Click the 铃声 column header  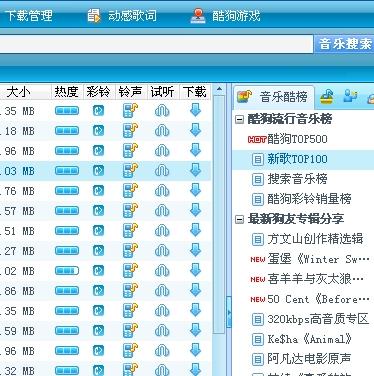(x=131, y=92)
